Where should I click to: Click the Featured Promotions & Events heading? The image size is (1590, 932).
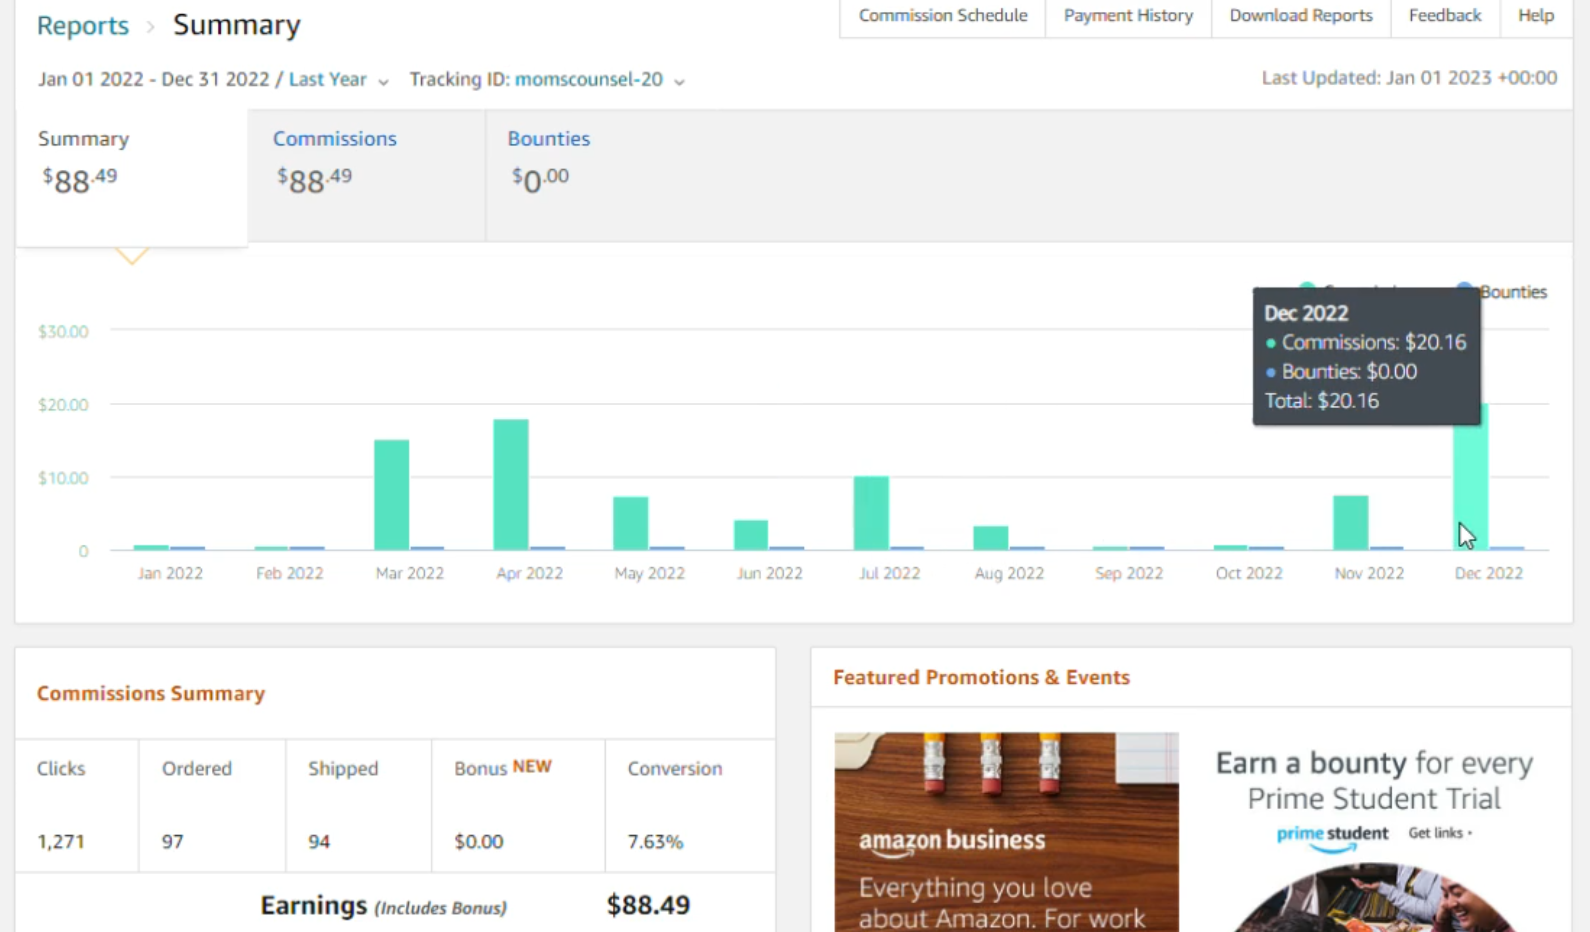click(982, 677)
